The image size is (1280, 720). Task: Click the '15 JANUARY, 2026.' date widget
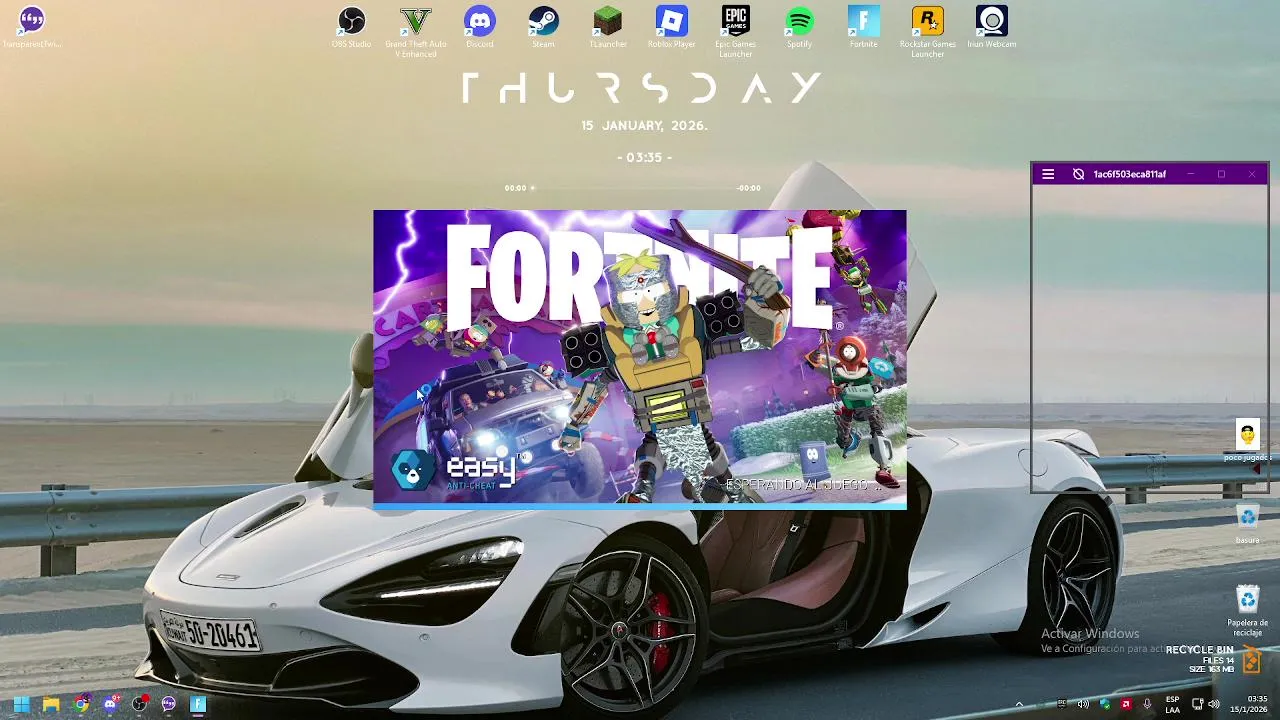tap(644, 126)
